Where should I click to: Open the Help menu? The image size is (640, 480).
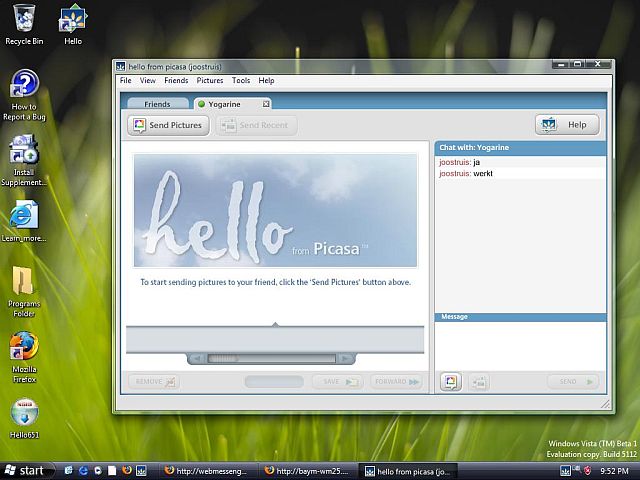tap(266, 80)
